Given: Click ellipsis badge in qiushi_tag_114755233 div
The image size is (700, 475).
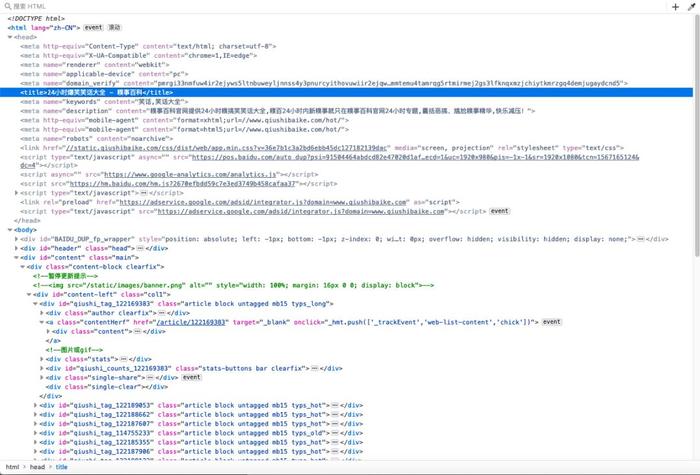Looking at the screenshot, I should pyautogui.click(x=335, y=433).
